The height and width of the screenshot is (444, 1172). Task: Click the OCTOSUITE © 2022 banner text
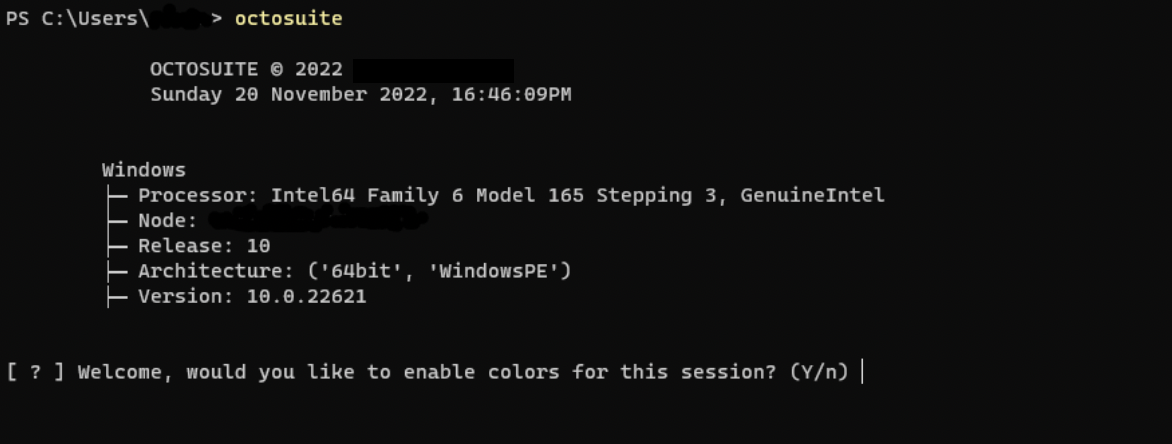click(x=246, y=70)
